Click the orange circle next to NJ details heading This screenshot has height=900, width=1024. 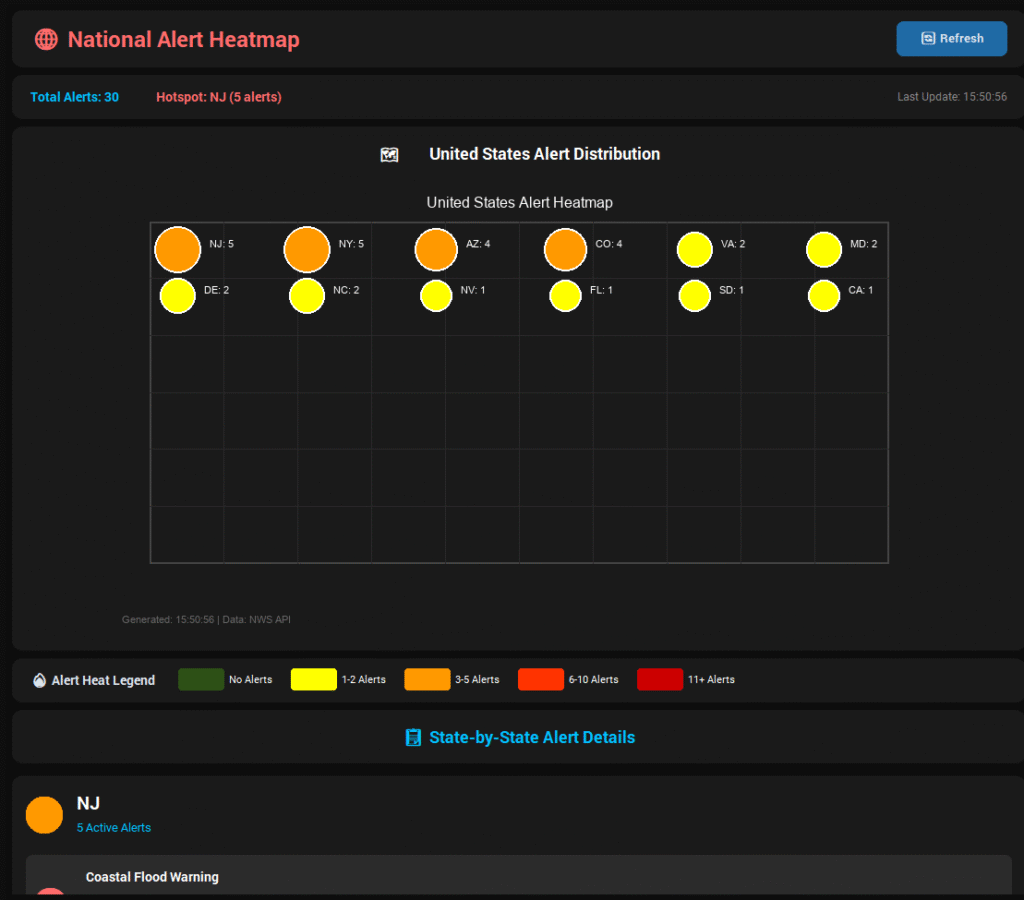(x=44, y=815)
